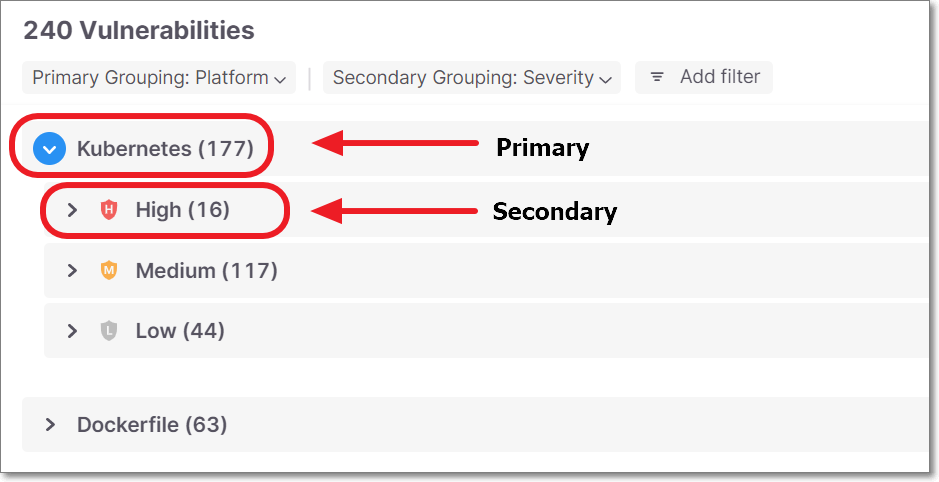Select the Dockerfile (63) group label
Image resolution: width=939 pixels, height=482 pixels.
[152, 425]
